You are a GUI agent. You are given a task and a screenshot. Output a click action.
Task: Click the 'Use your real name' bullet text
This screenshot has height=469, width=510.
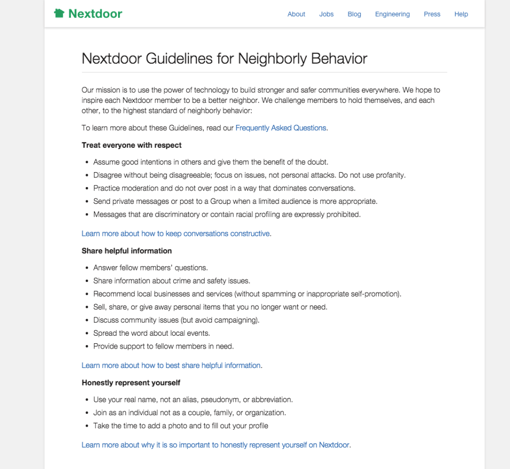[193, 399]
